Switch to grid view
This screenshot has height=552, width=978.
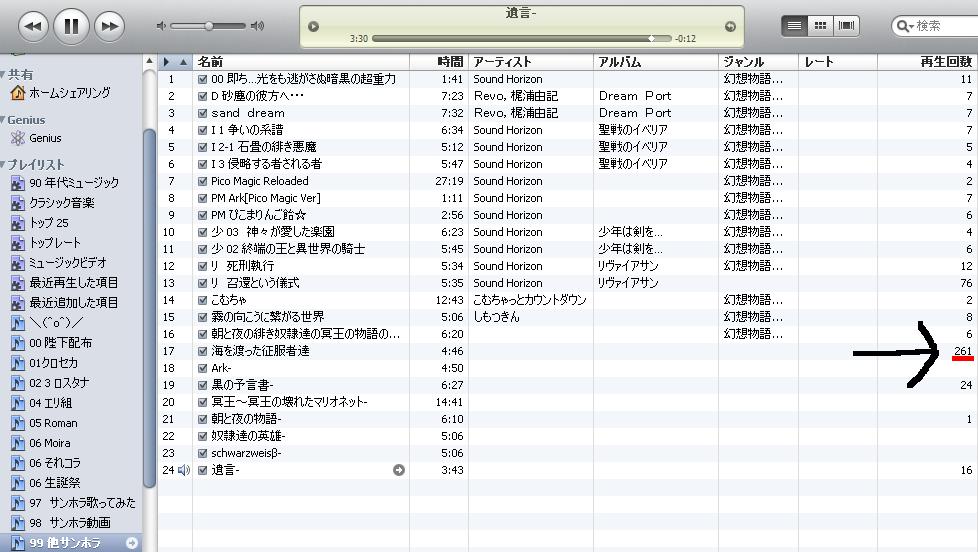point(821,26)
